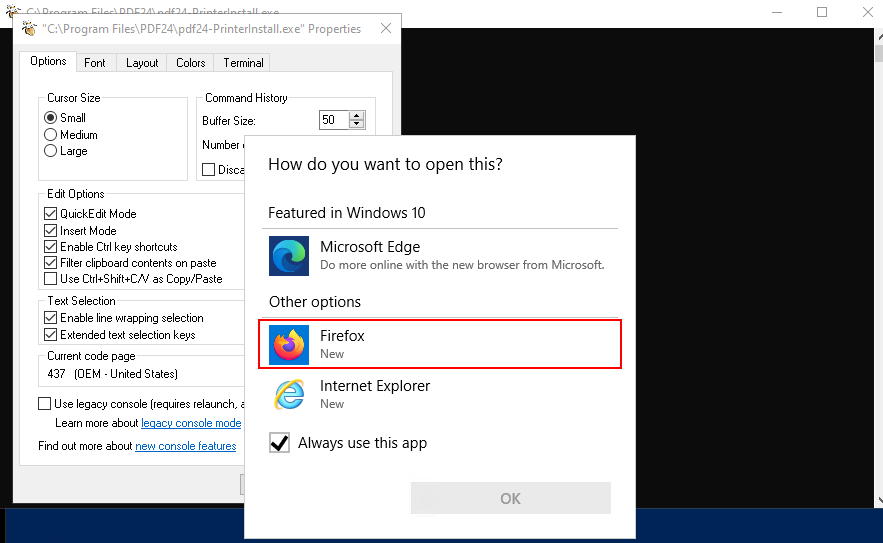Click the Firefox logo icon

[x=289, y=345]
